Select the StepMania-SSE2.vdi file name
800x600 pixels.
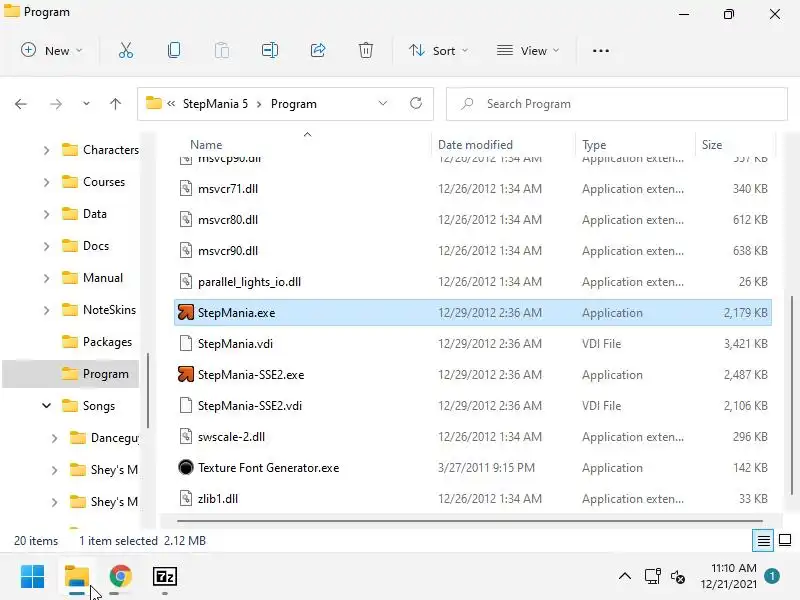pyautogui.click(x=250, y=406)
